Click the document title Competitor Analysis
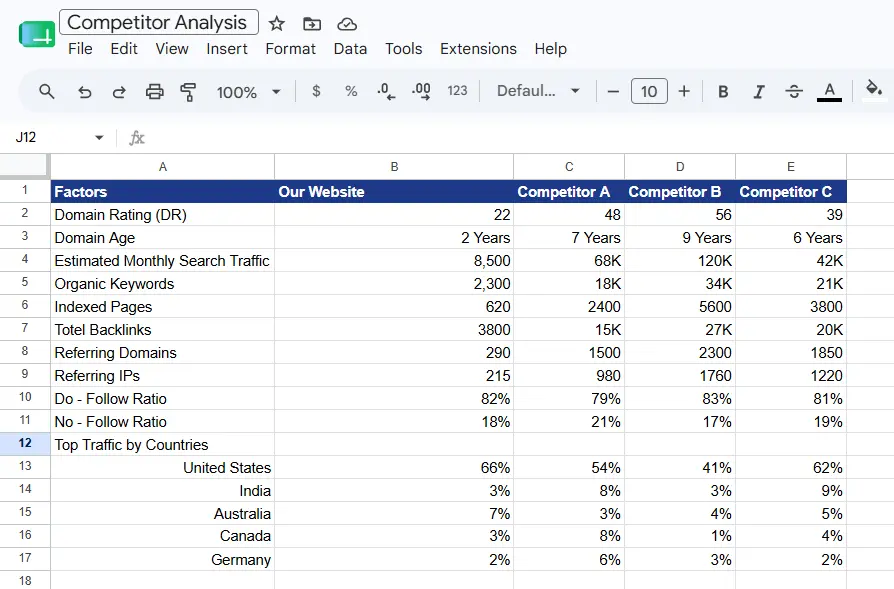This screenshot has height=589, width=894. point(159,22)
